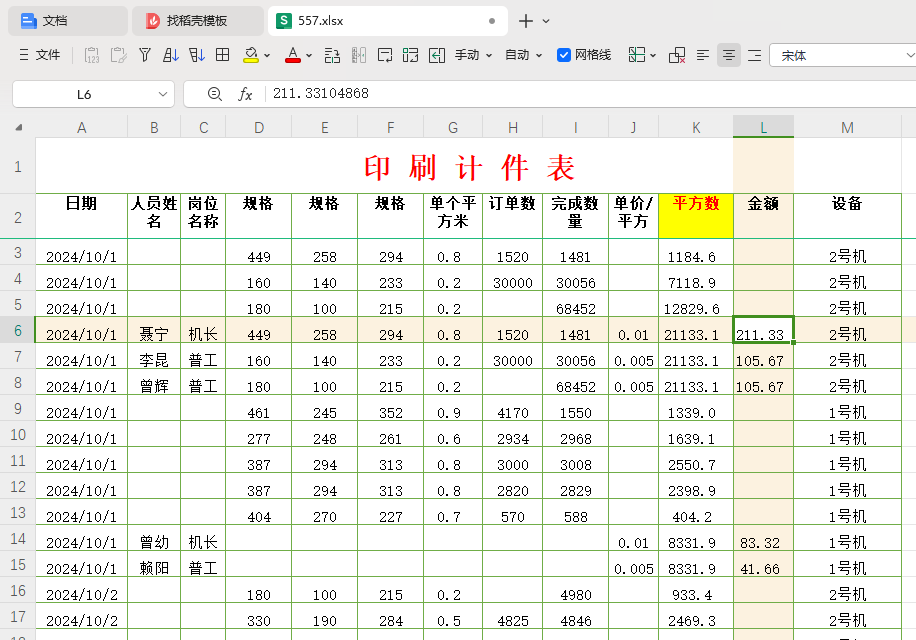Click the cell borders grid icon
Viewport: 916px width, 640px height.
point(223,55)
